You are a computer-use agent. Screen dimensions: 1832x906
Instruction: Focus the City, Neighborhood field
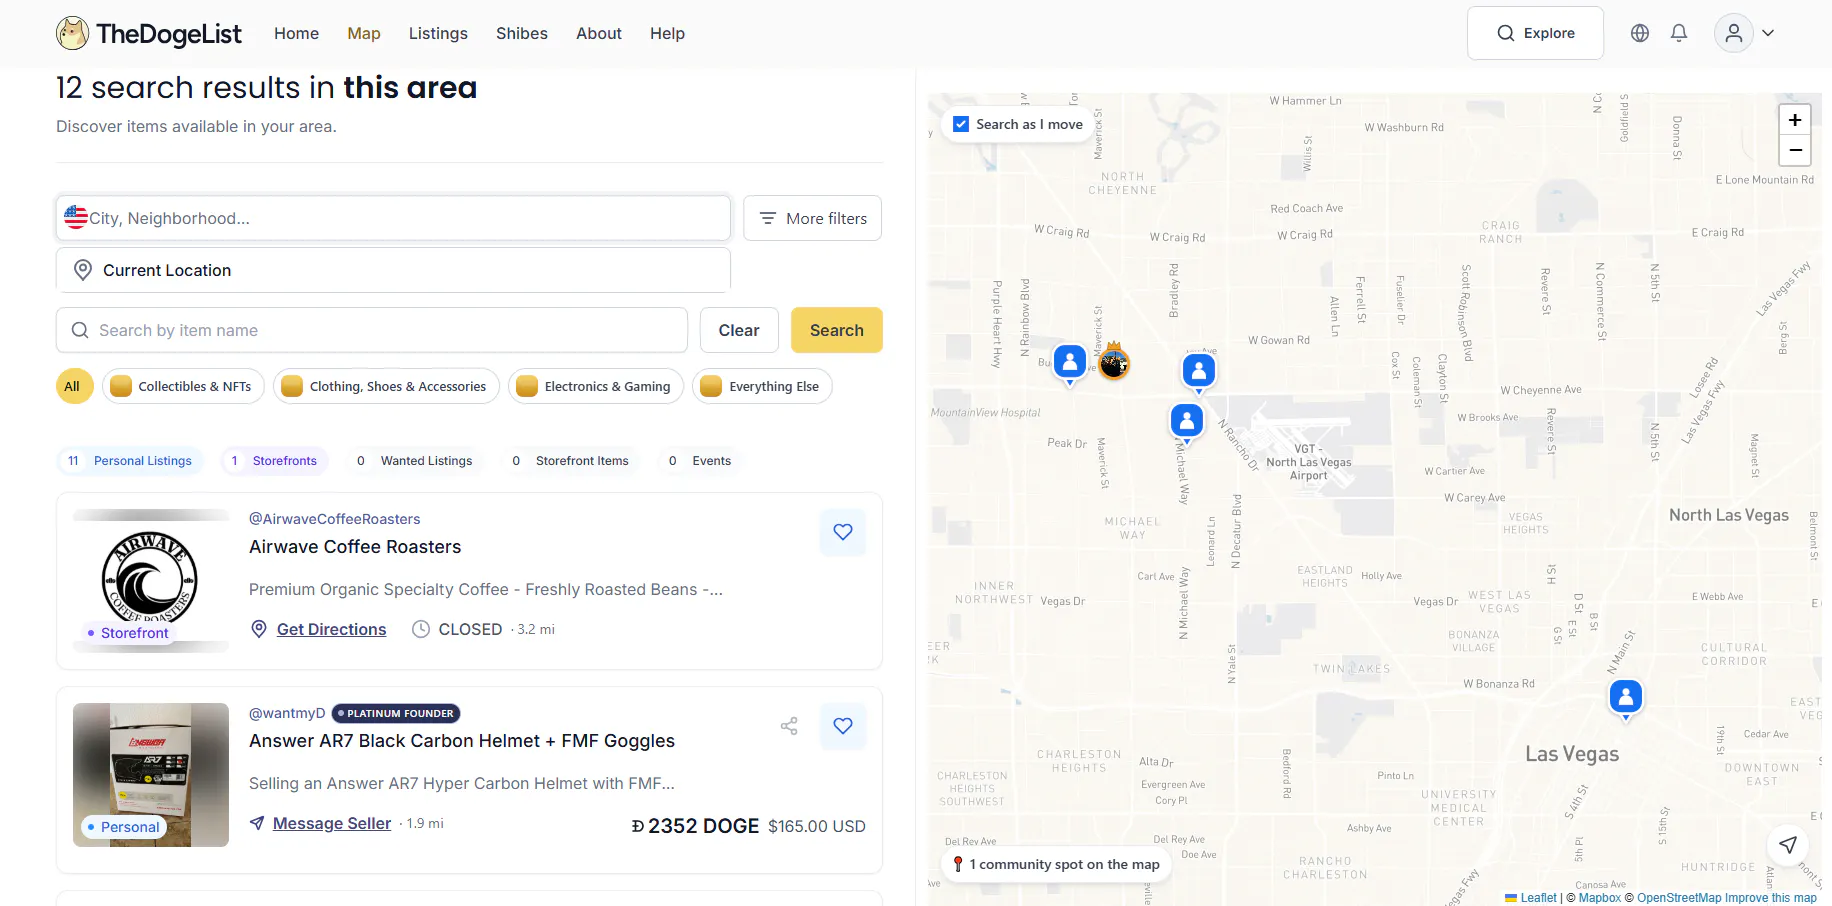pyautogui.click(x=393, y=218)
